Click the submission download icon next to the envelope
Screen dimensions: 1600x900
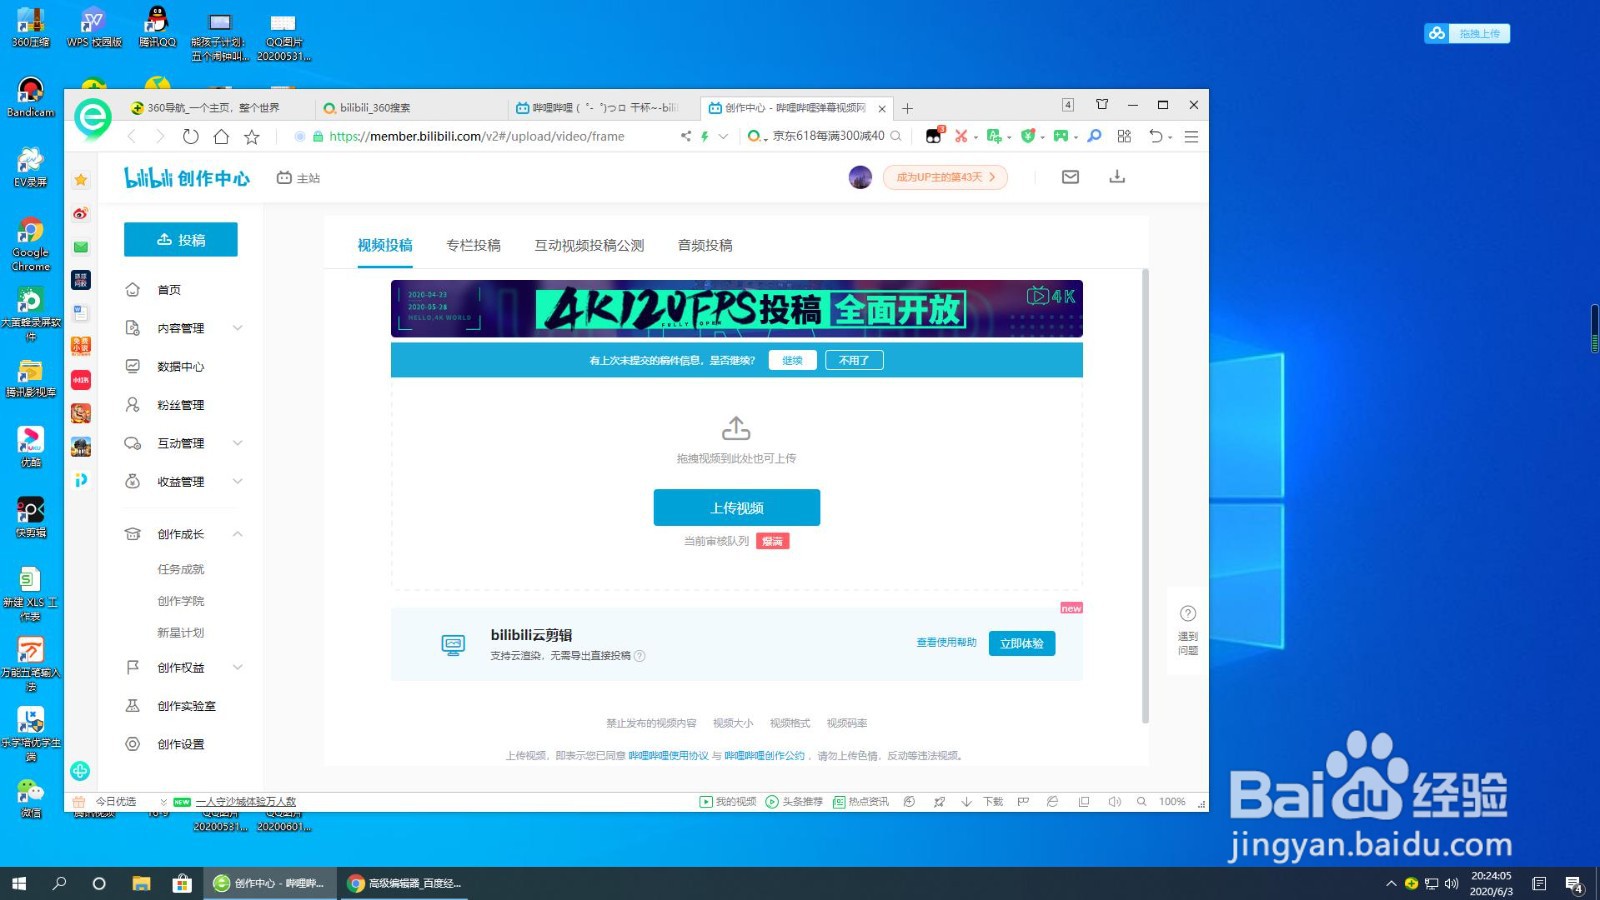[x=1117, y=177]
